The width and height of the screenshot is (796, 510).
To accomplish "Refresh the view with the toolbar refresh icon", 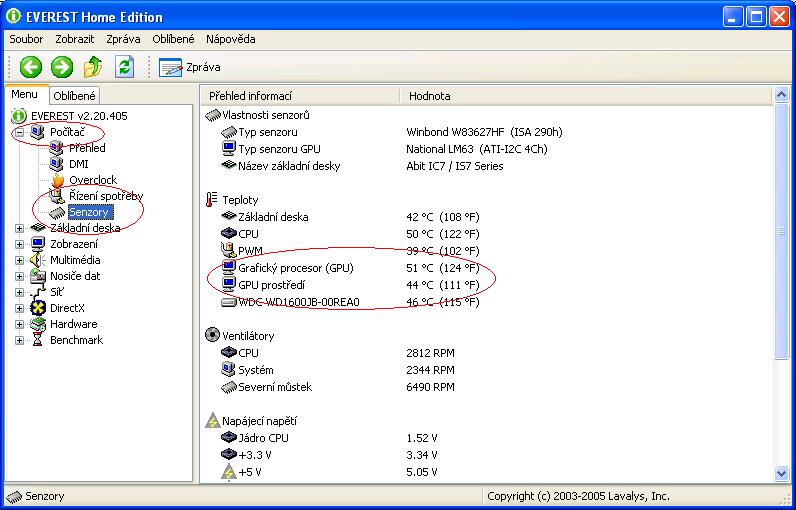I will pos(124,67).
